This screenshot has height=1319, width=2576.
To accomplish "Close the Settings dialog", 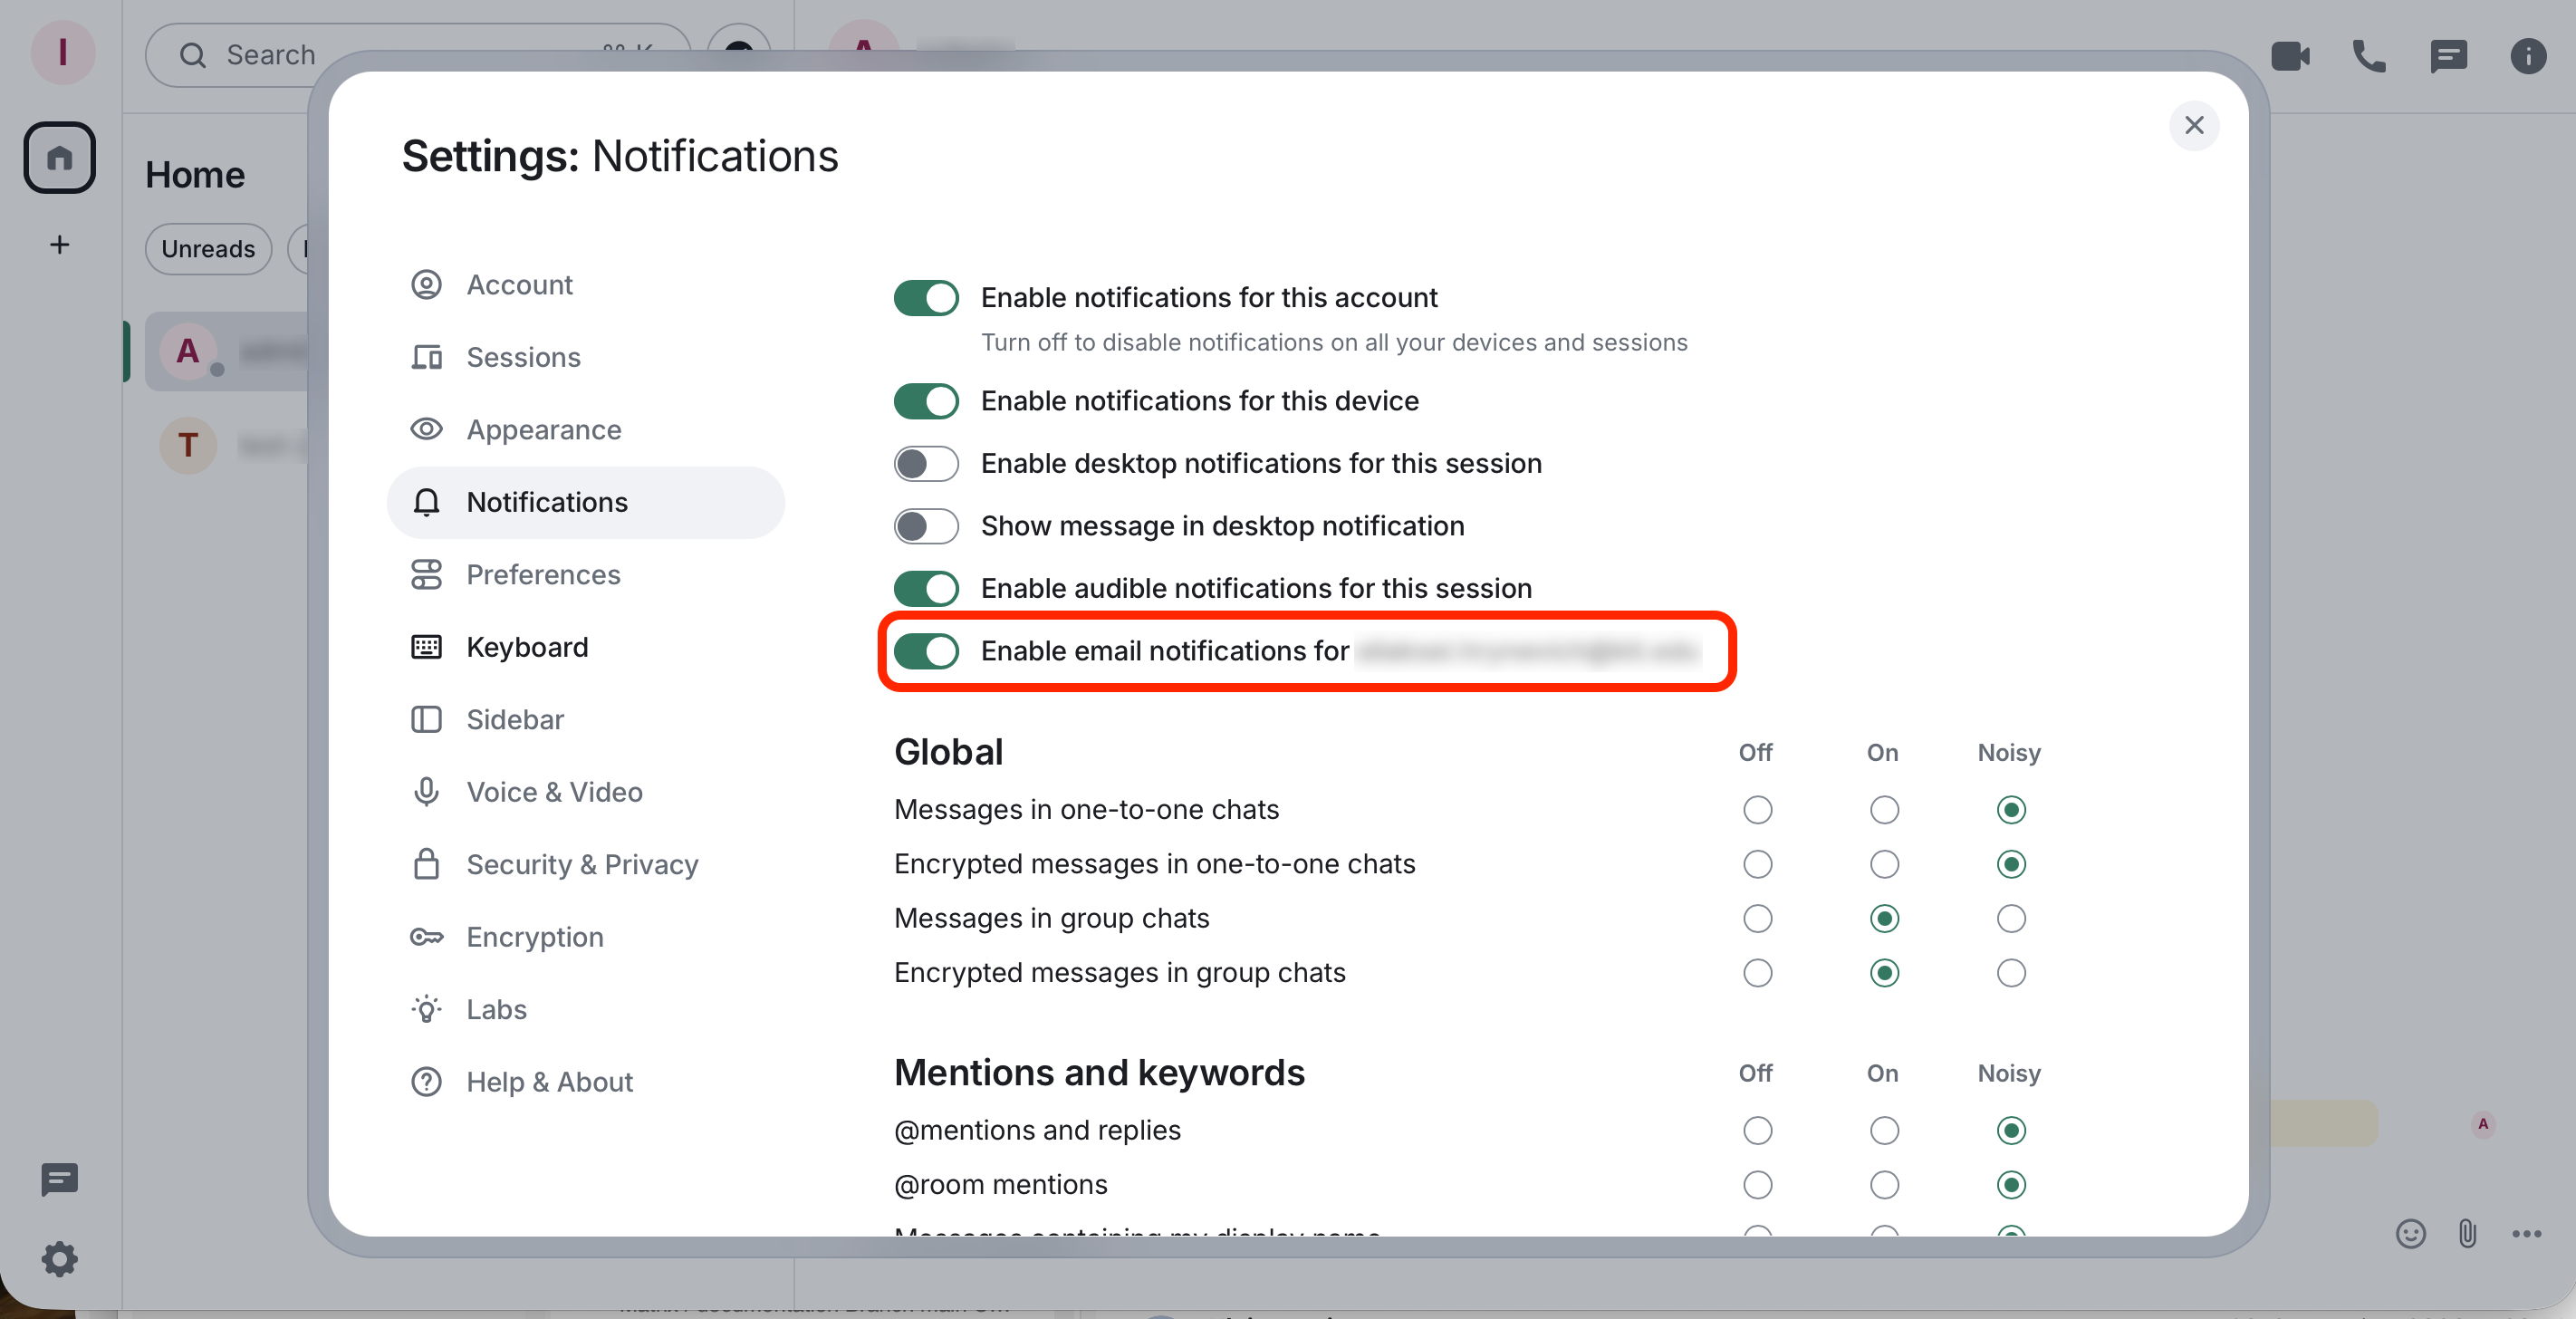I will (x=2194, y=125).
